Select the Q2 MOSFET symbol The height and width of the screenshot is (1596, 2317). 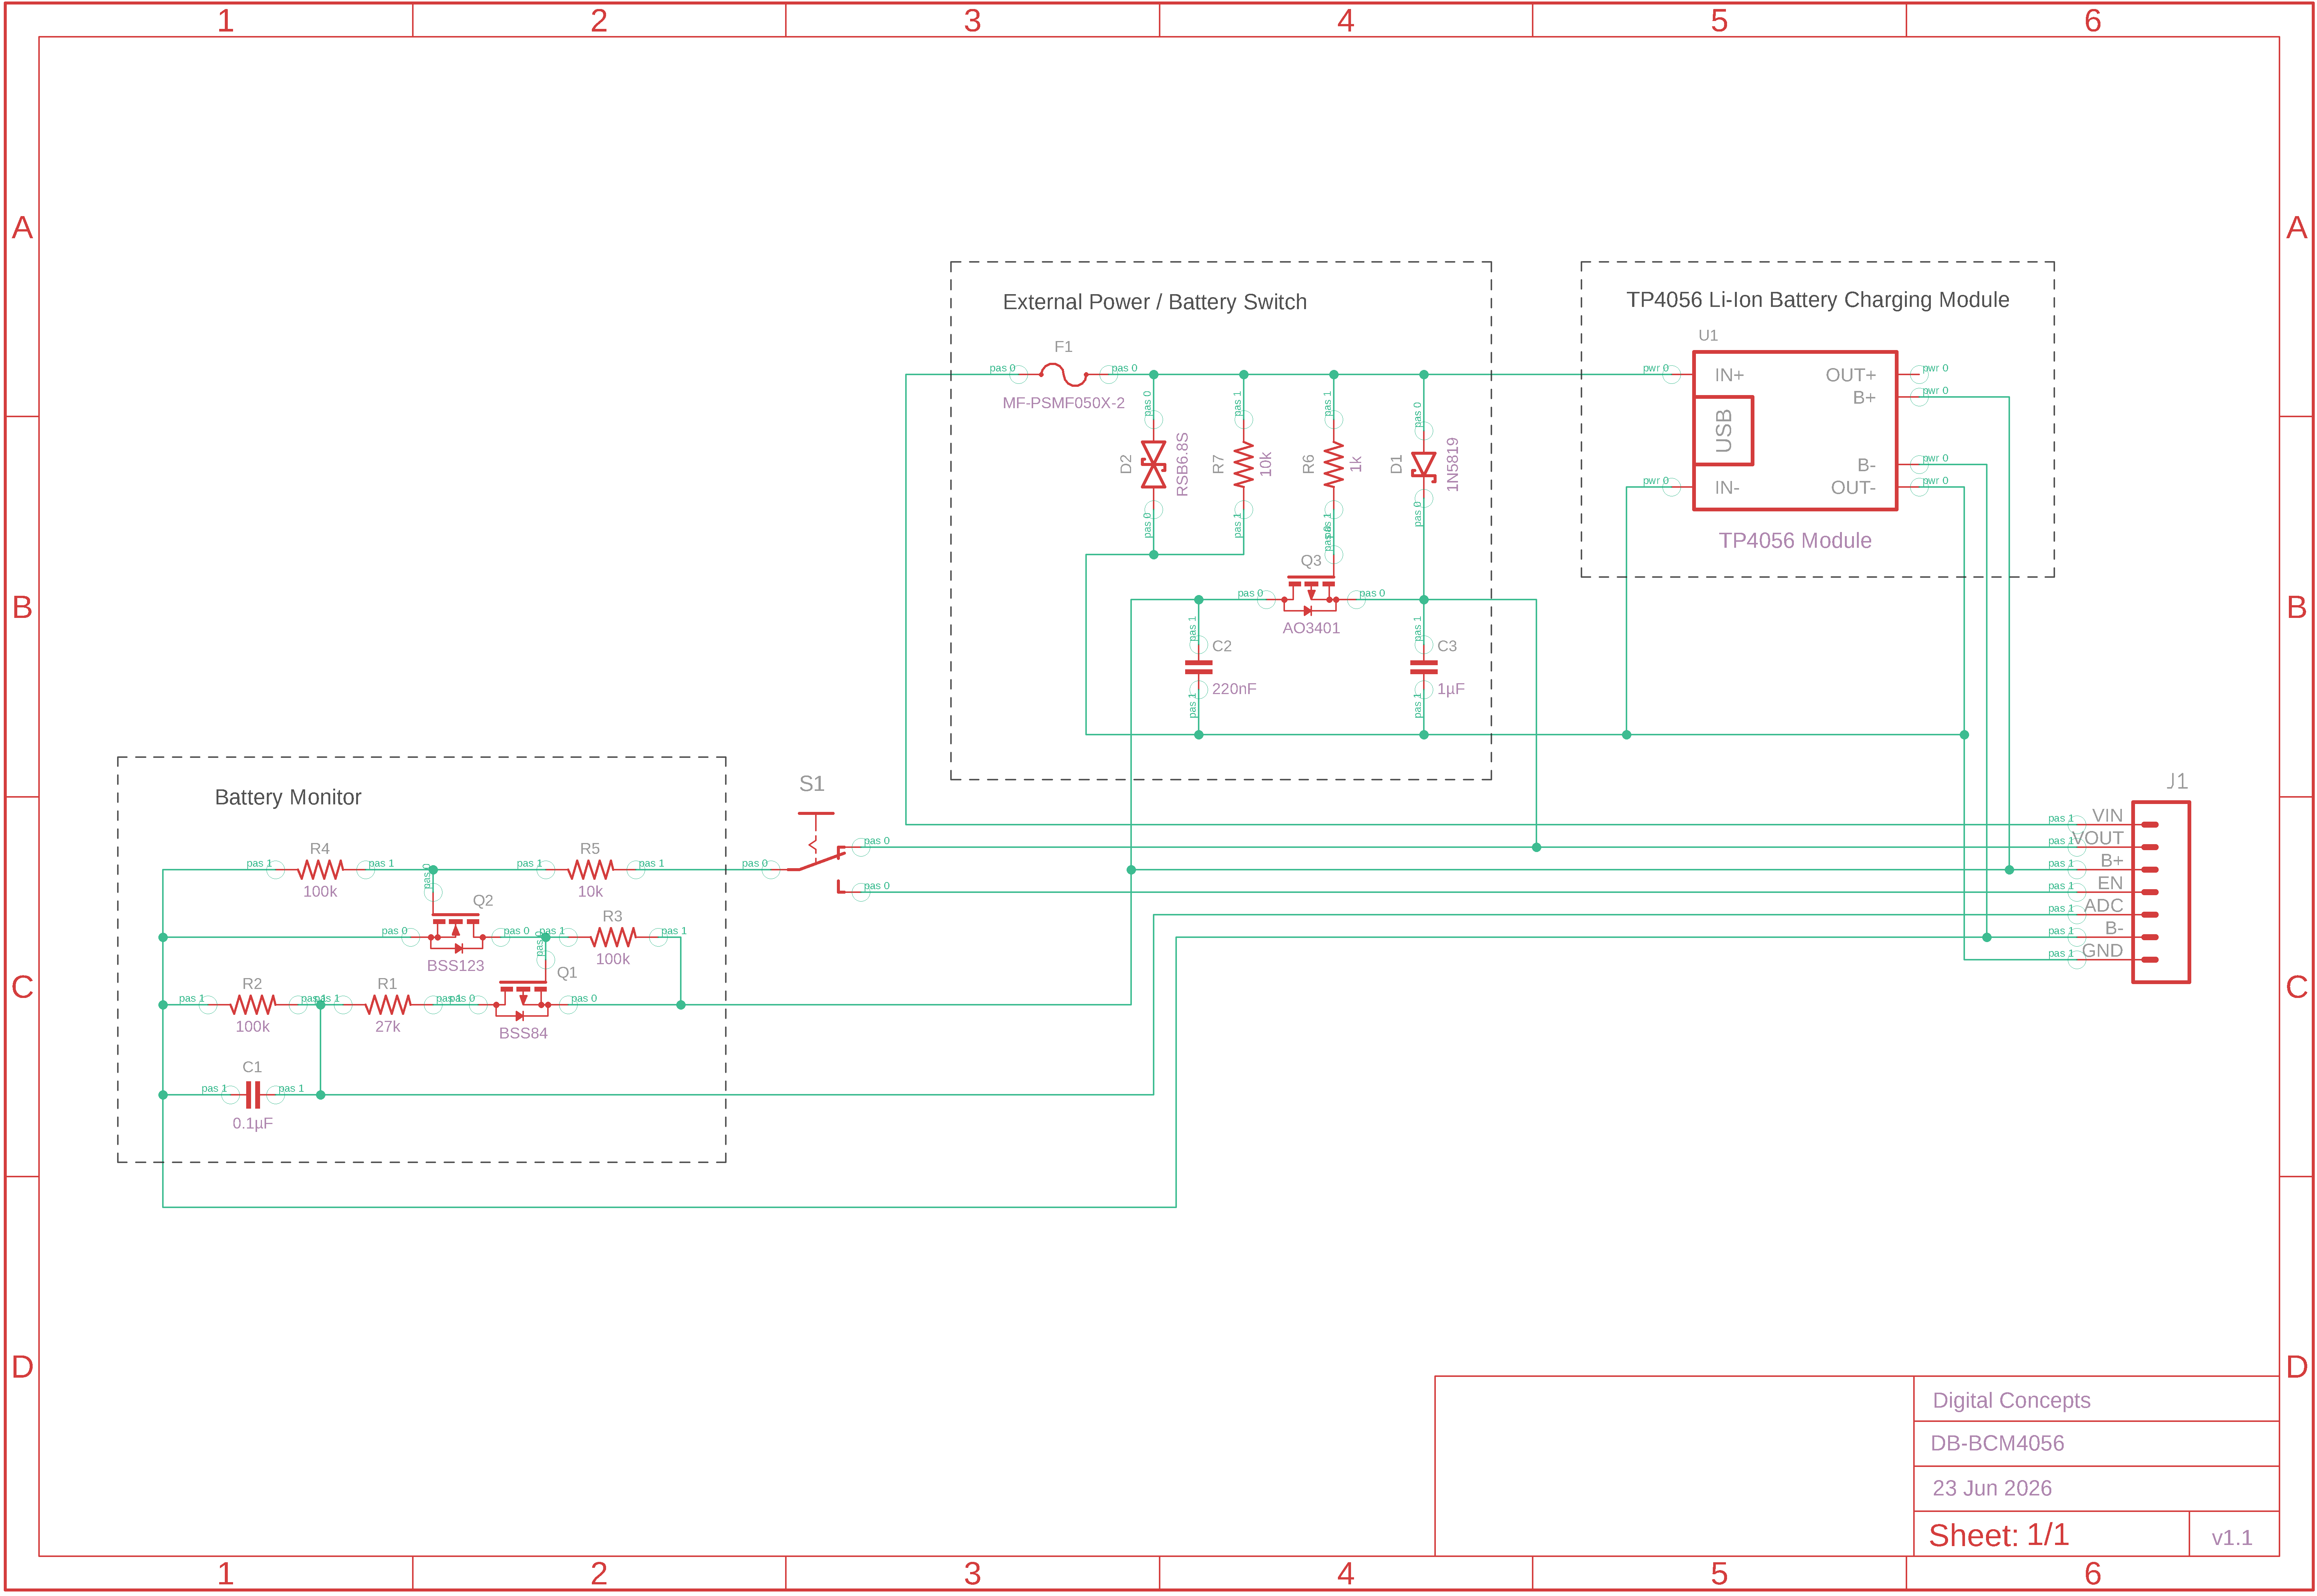point(456,932)
